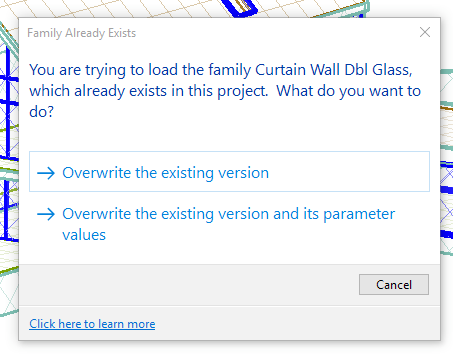Viewport: 453px width, 364px height.
Task: Click the olive green line in the background view
Action: tap(9, 271)
